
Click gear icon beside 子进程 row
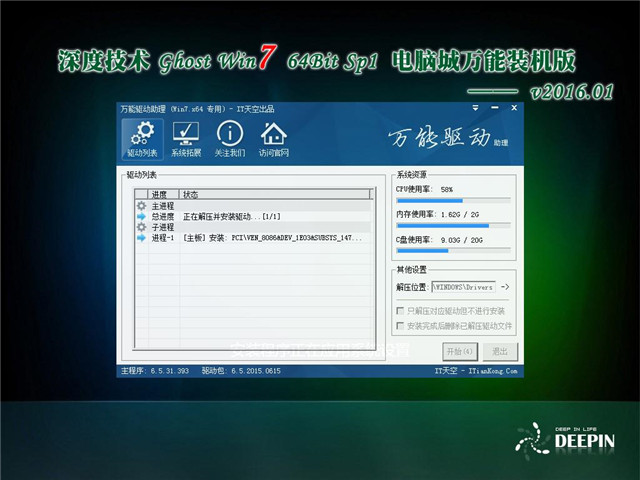pos(141,227)
